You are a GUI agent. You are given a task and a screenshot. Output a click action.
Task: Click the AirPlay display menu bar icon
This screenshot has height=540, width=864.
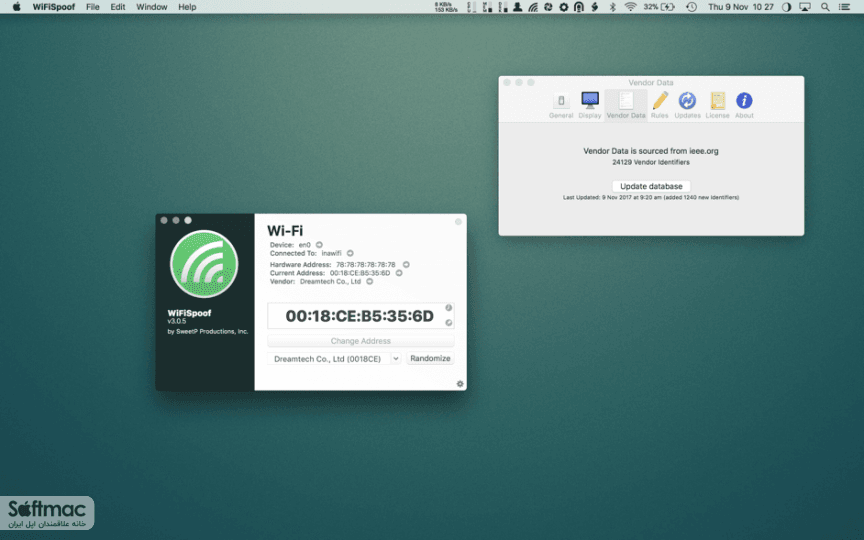(x=805, y=7)
